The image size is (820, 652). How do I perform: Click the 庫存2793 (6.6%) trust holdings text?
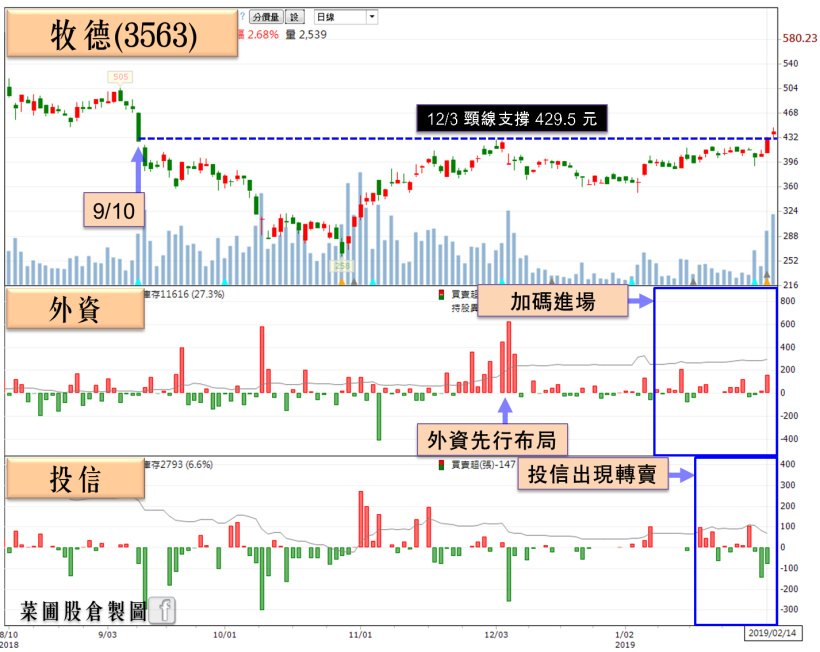click(x=178, y=464)
